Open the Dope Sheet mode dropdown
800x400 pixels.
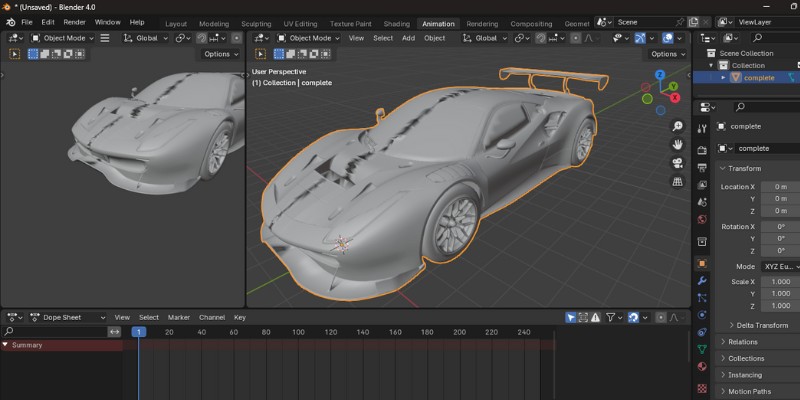(68, 317)
